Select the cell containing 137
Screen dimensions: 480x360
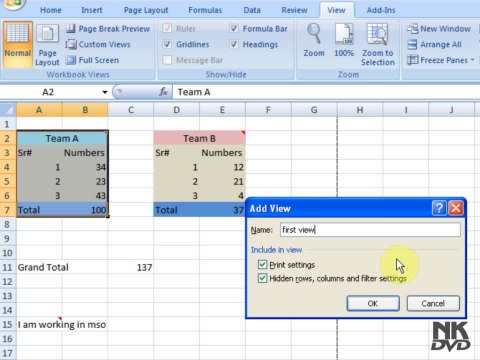[131, 267]
